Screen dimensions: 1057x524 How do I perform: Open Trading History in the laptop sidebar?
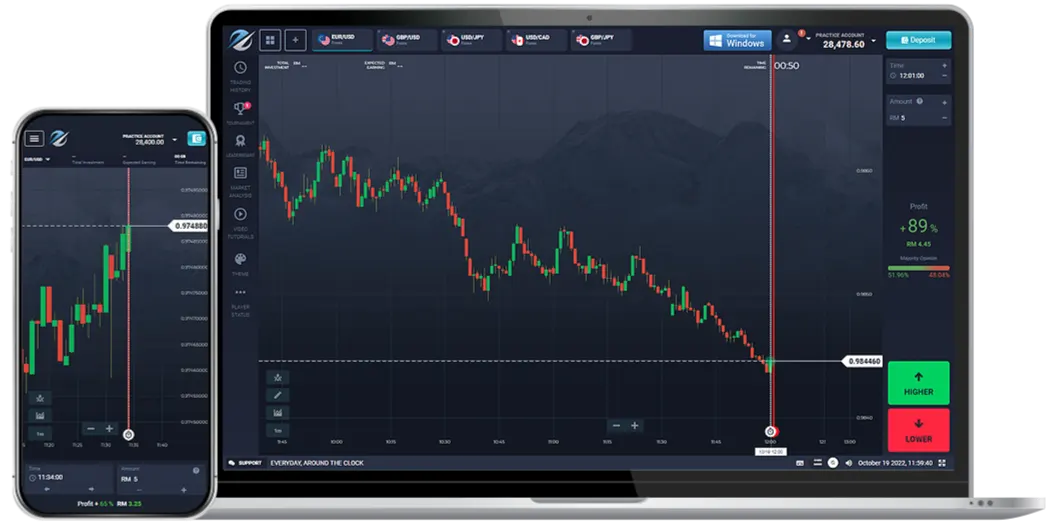tap(240, 68)
